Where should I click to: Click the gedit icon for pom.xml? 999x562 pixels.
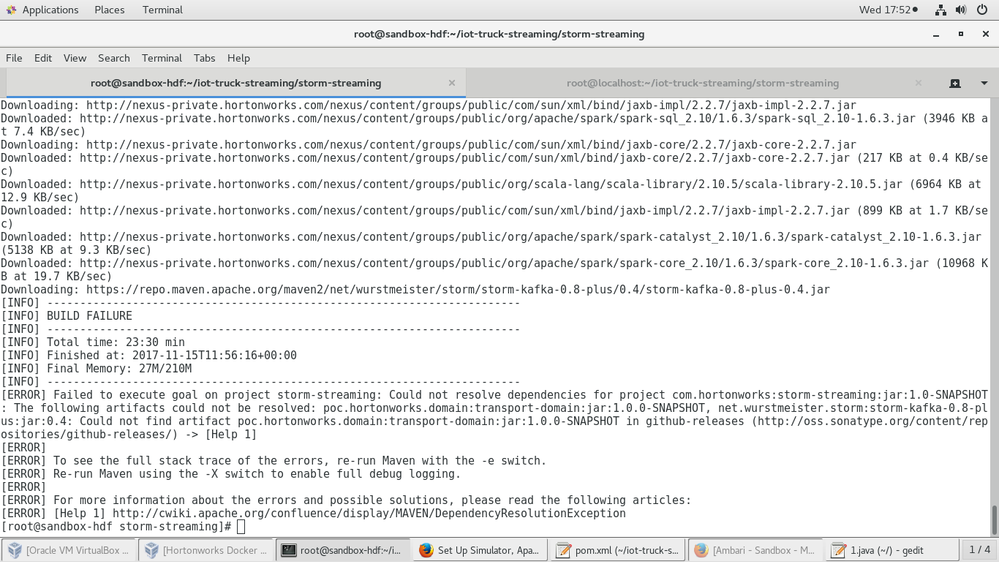pos(563,550)
